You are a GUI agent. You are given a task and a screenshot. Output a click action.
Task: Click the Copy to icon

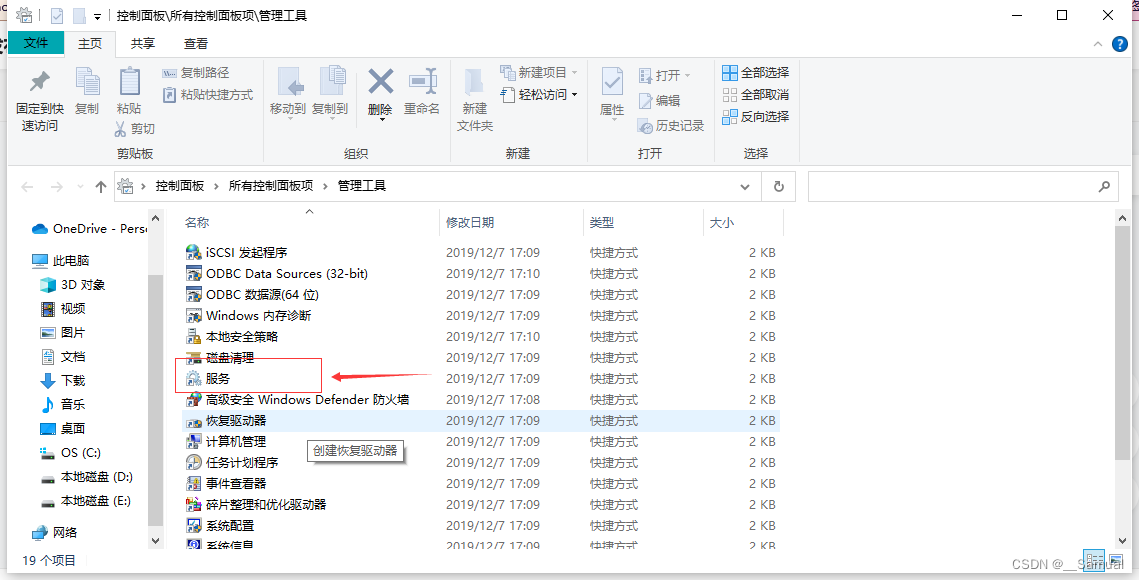coord(331,81)
